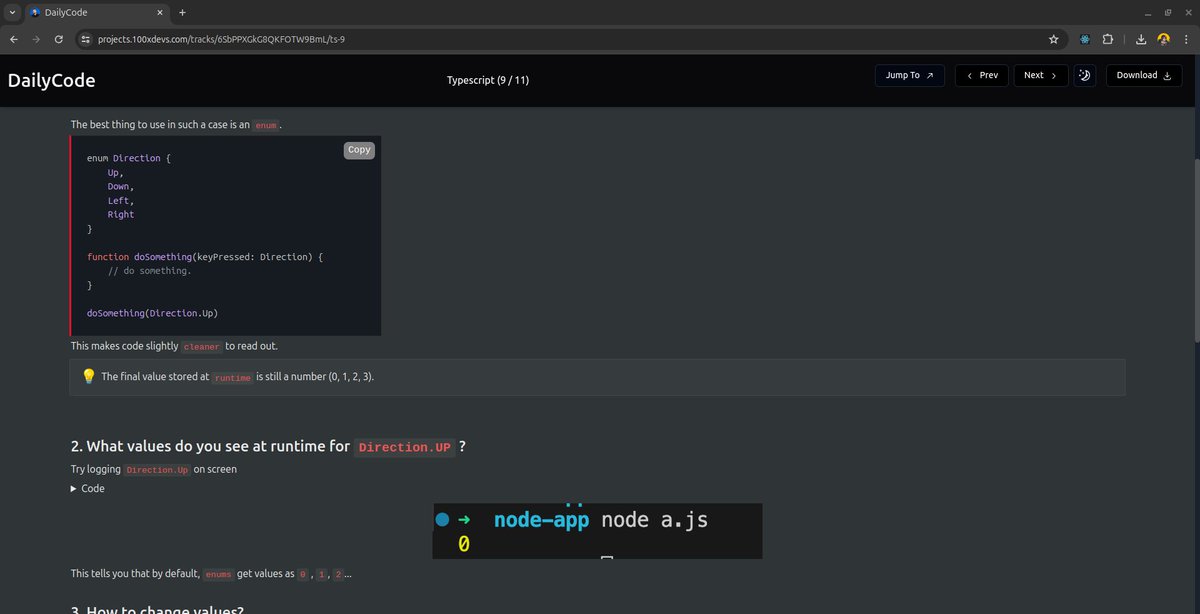
Task: Click the Download button
Action: tap(1142, 75)
